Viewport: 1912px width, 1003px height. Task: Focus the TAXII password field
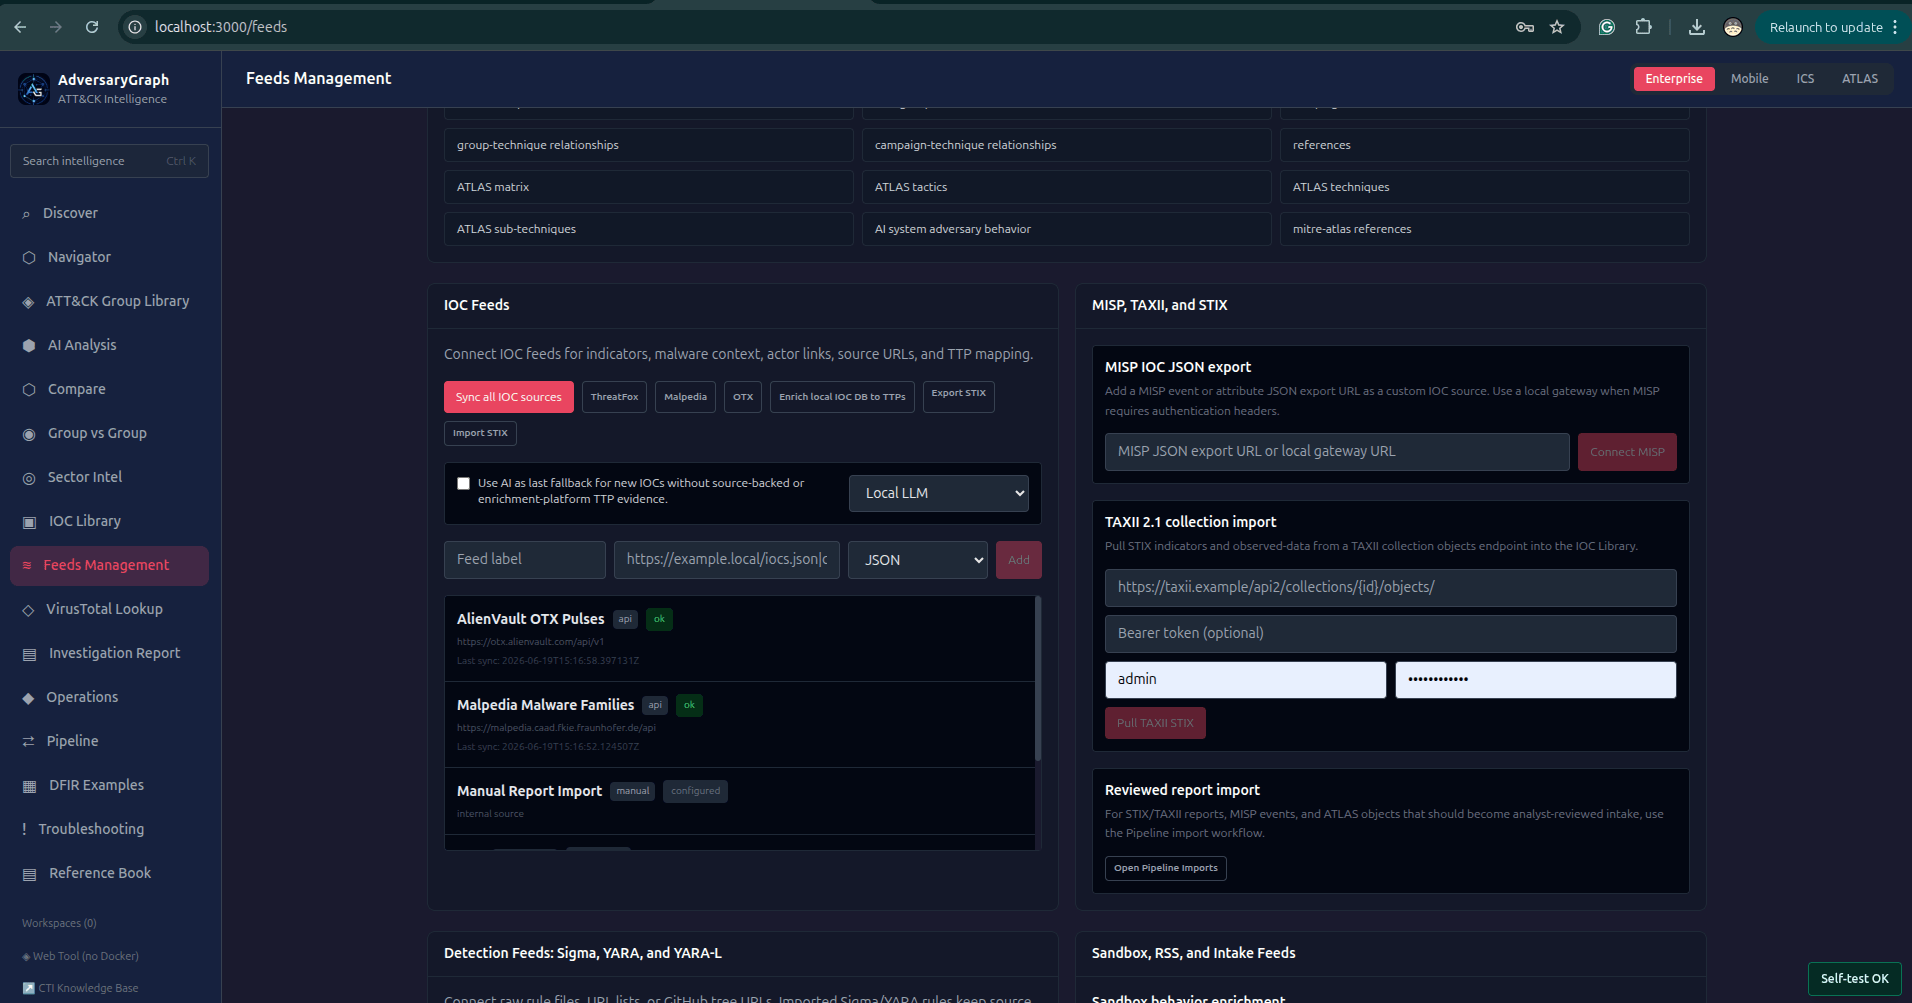coord(1535,680)
